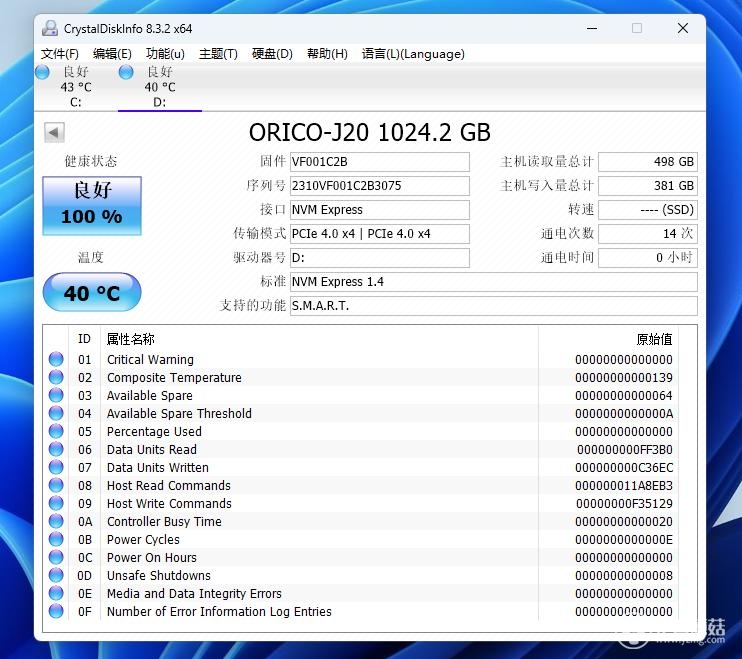Viewport: 742px width, 659px height.
Task: Click status orb of Critical Warning row
Action: click(x=56, y=360)
